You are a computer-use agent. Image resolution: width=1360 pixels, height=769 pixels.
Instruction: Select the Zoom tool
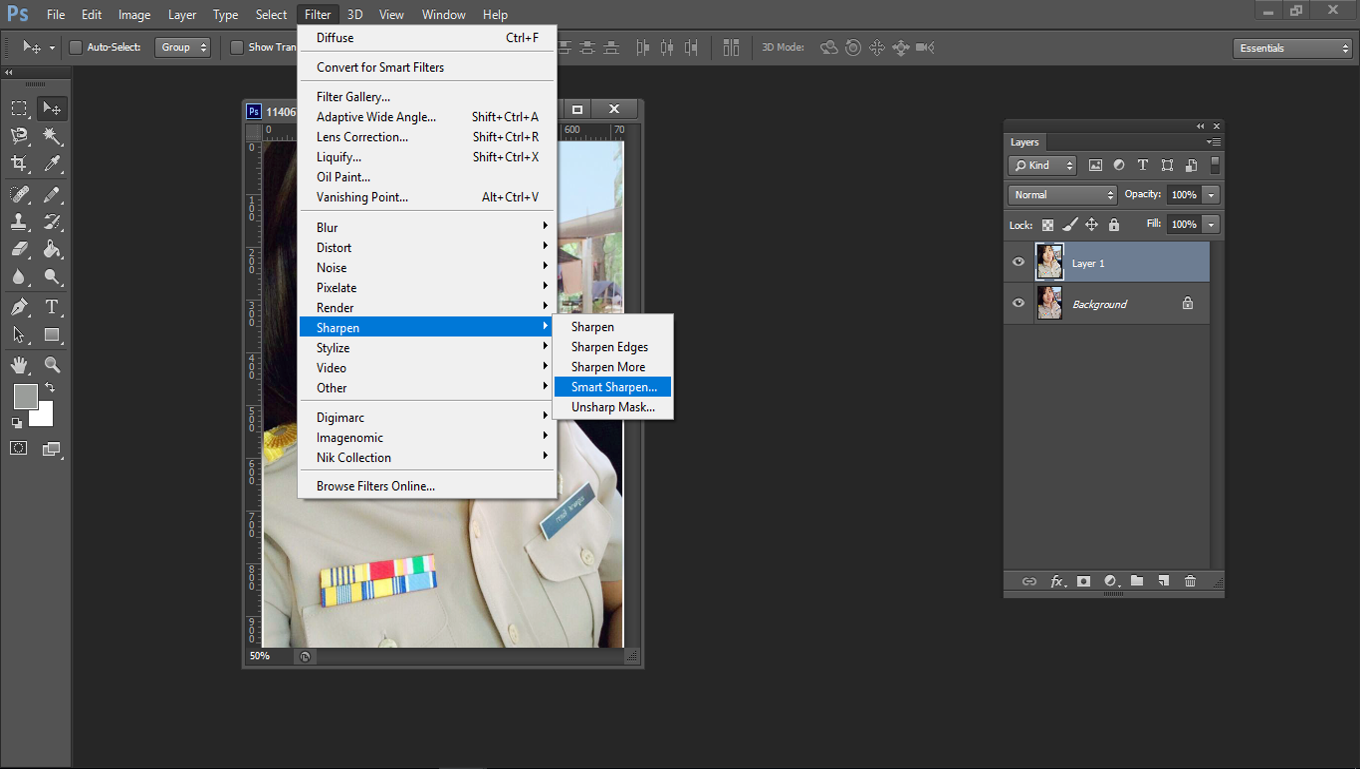pyautogui.click(x=52, y=365)
